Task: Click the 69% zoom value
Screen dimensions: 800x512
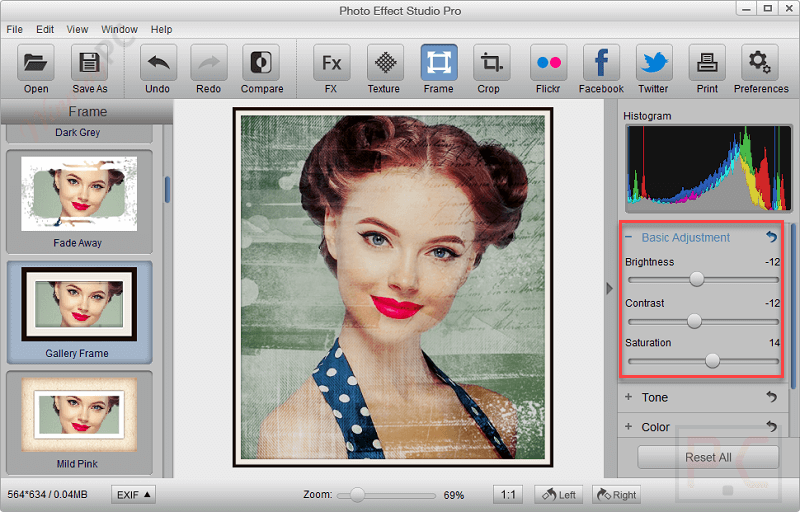Action: pyautogui.click(x=454, y=495)
